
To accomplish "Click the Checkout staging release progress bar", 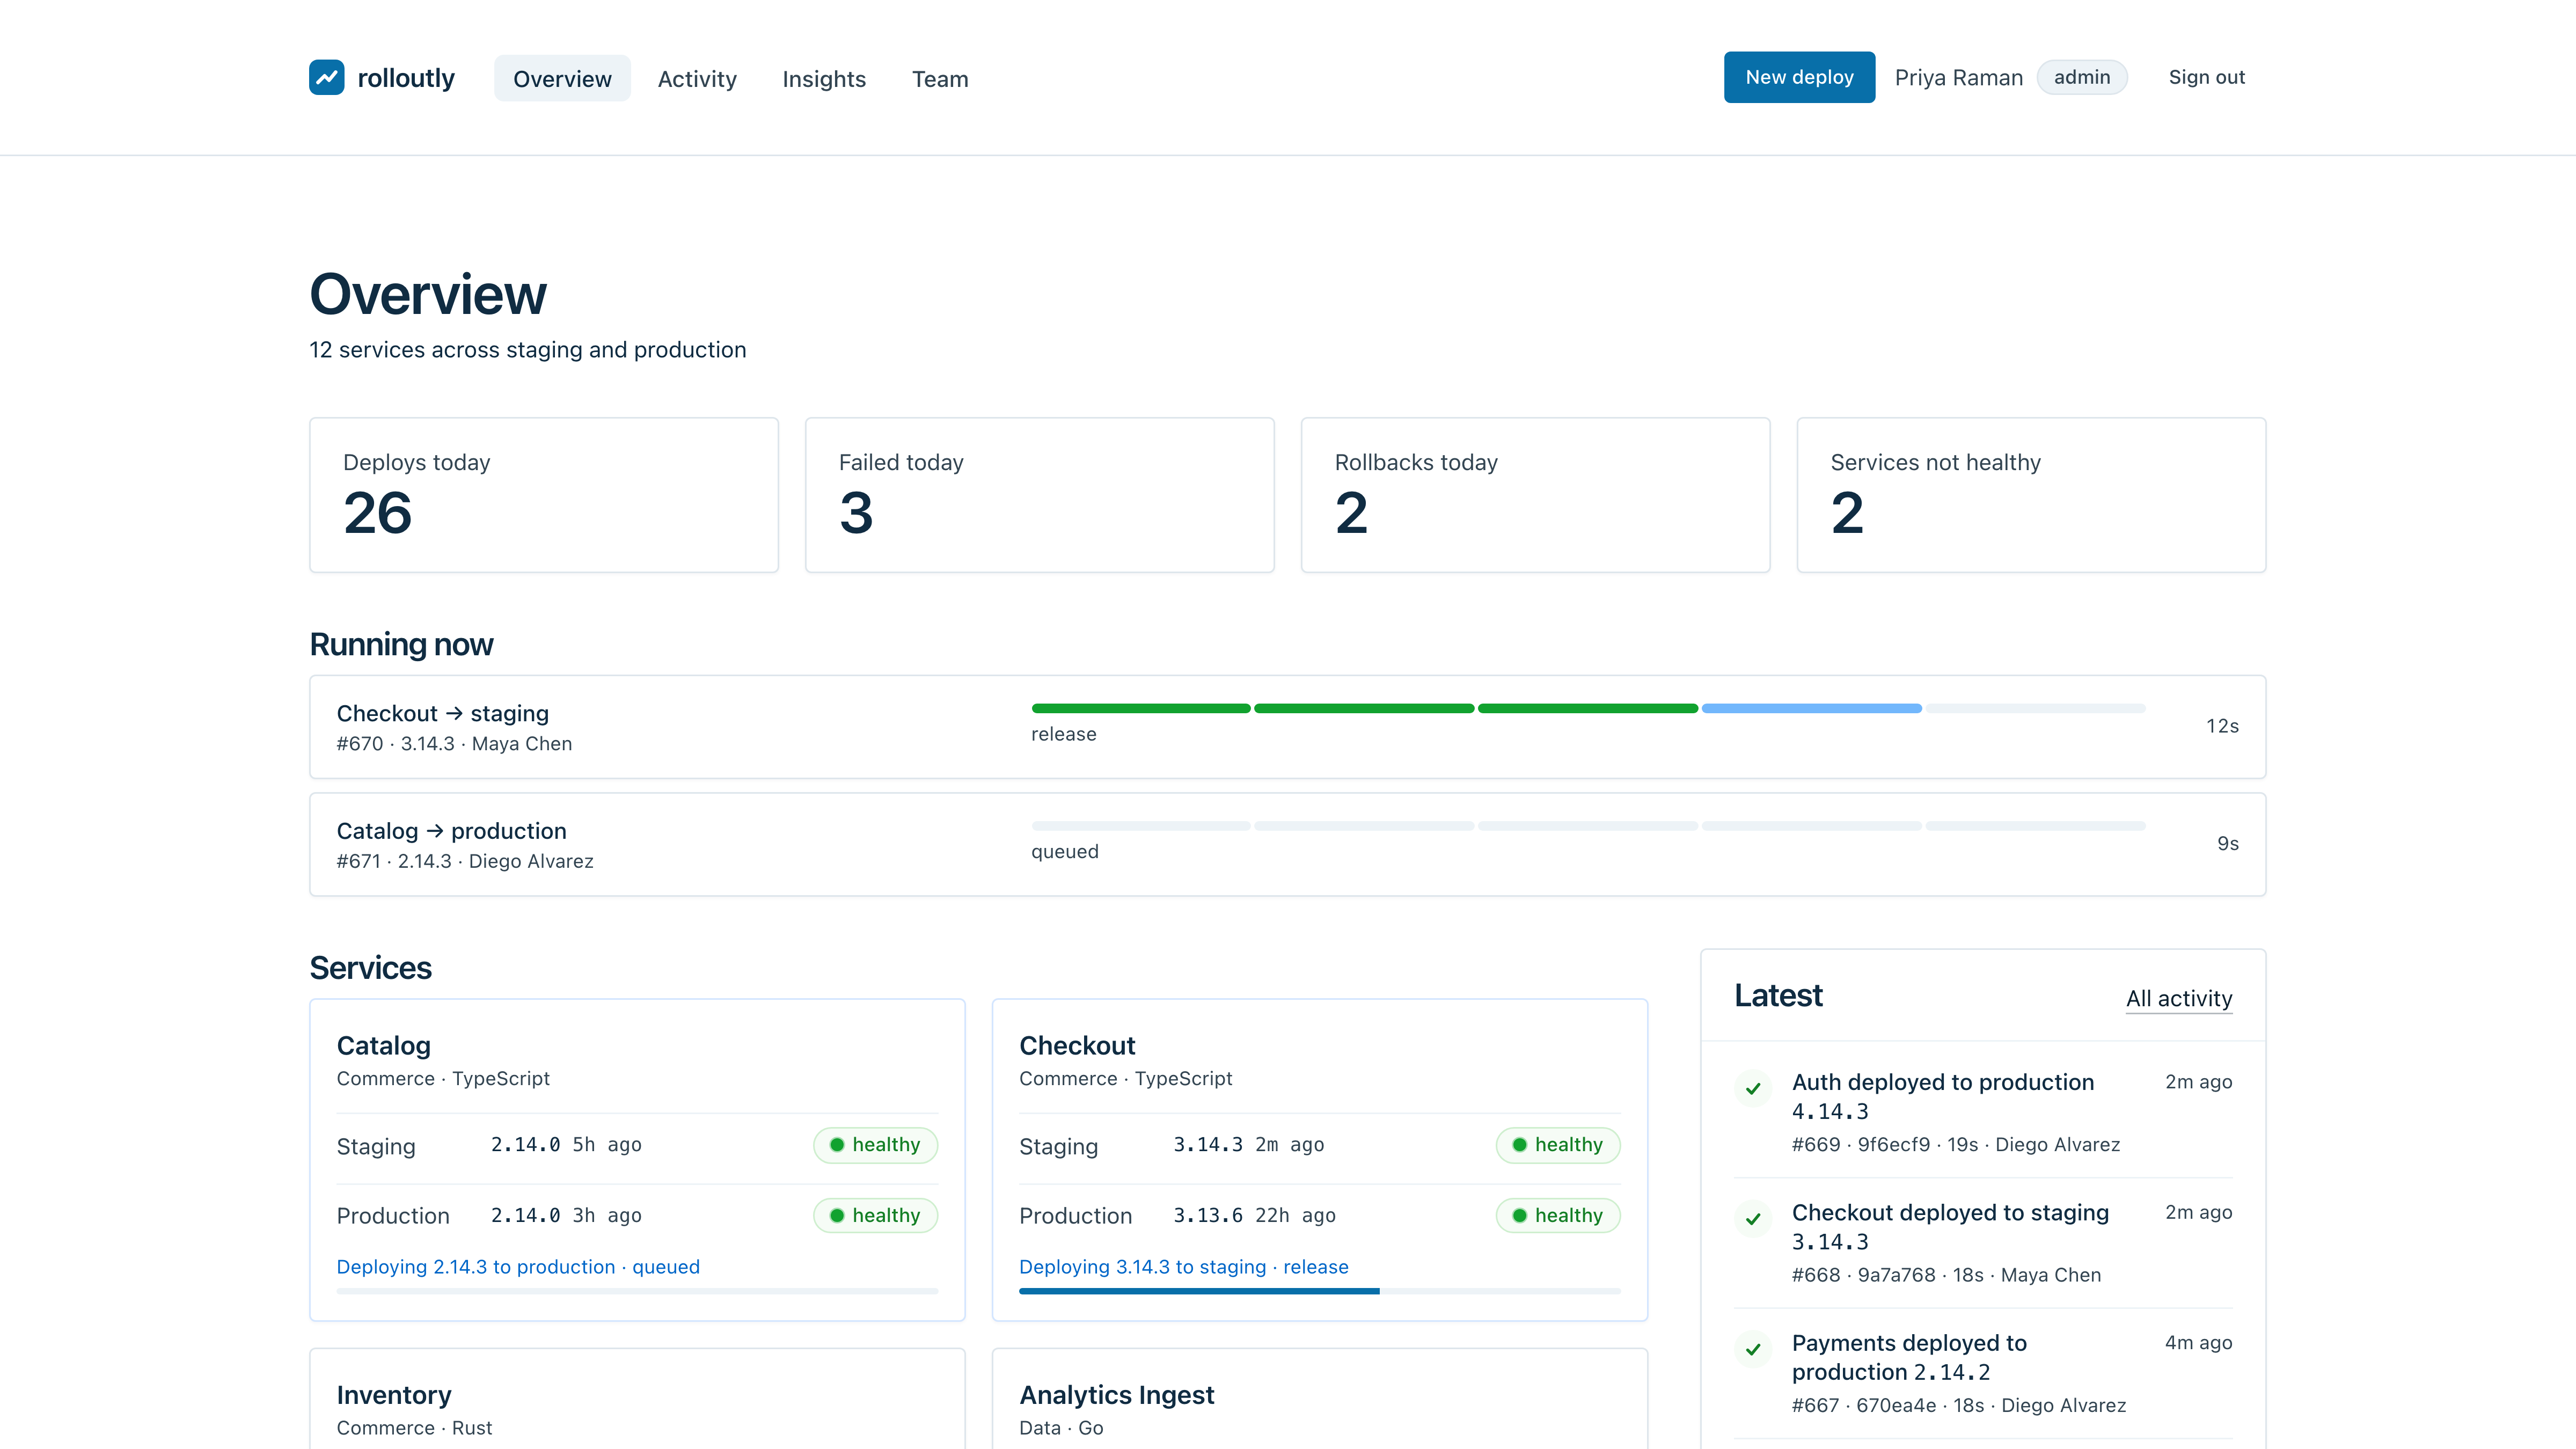I will tap(1588, 708).
